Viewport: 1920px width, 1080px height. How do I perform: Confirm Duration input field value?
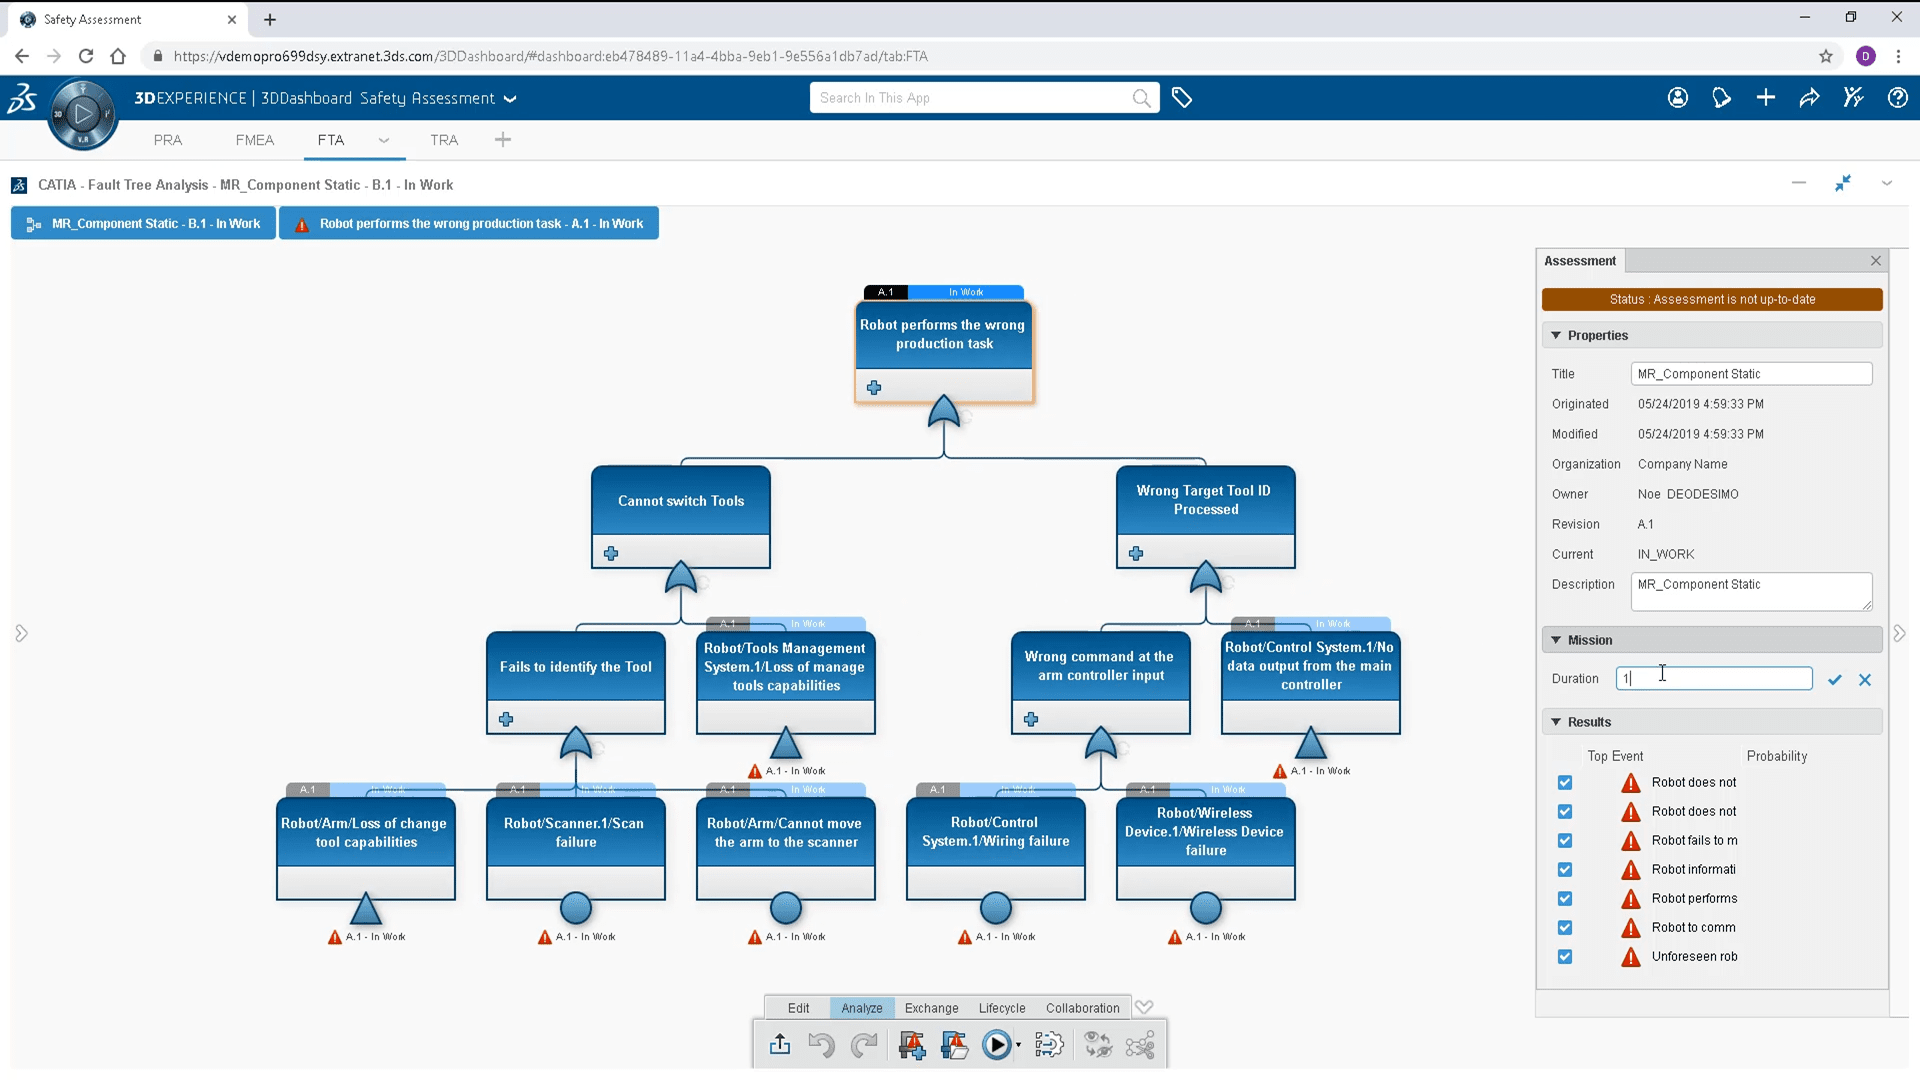tap(1834, 678)
